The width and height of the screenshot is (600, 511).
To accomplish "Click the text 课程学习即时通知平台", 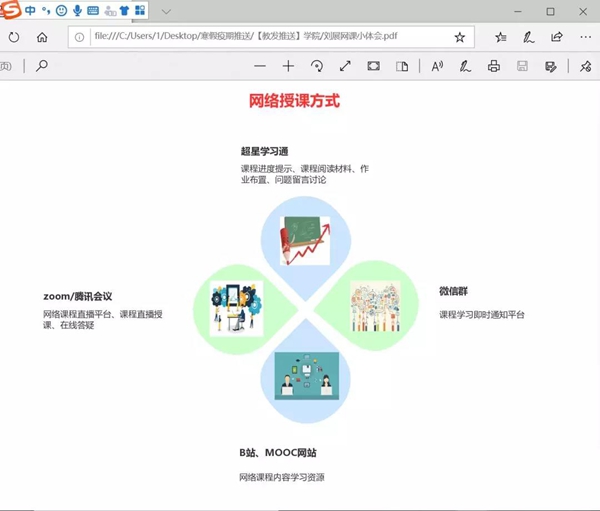I will click(482, 315).
